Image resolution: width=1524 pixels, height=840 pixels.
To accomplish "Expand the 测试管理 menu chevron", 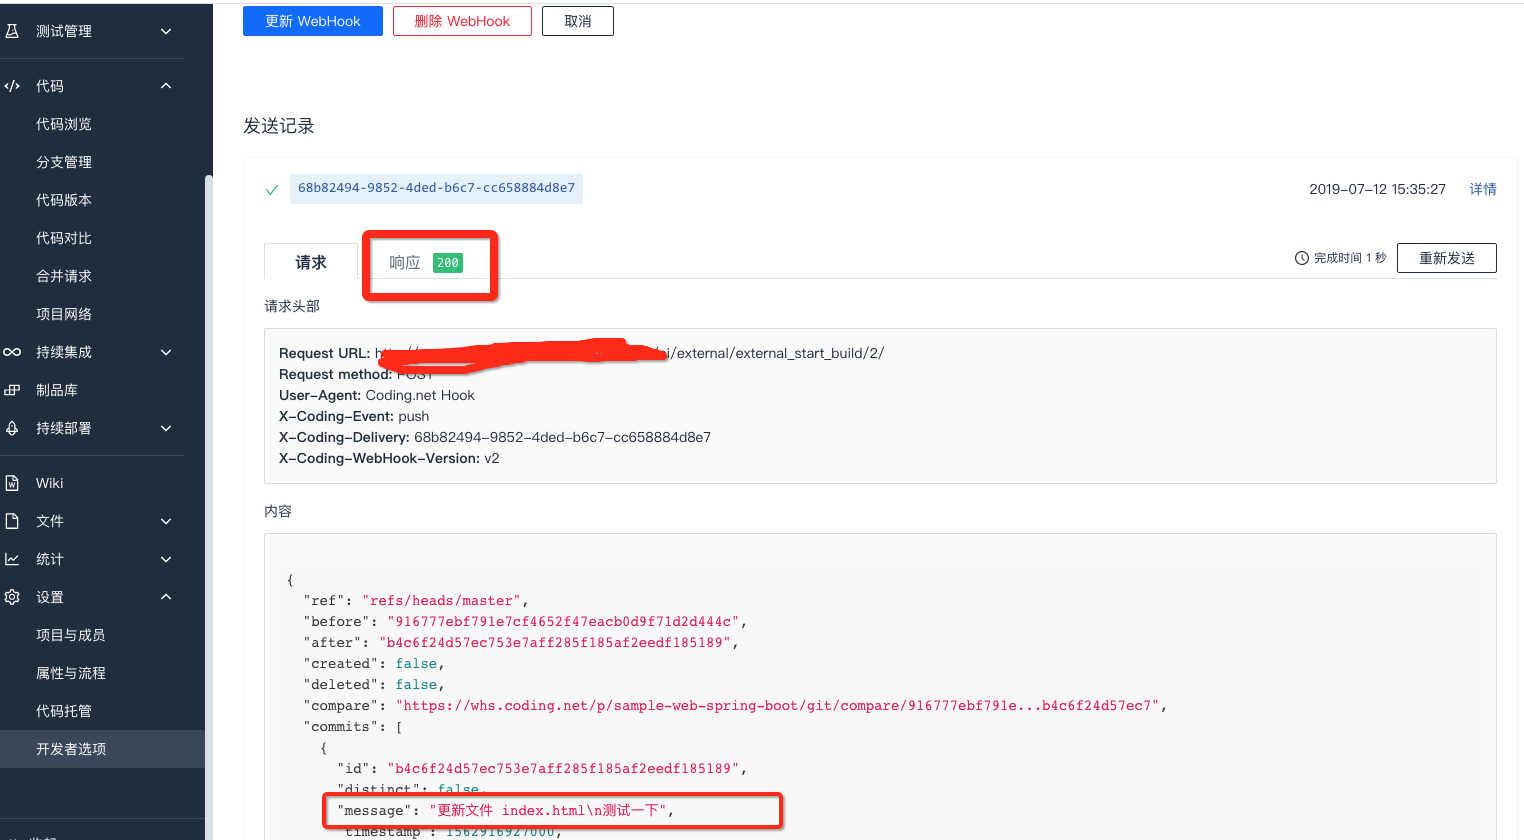I will (x=166, y=31).
